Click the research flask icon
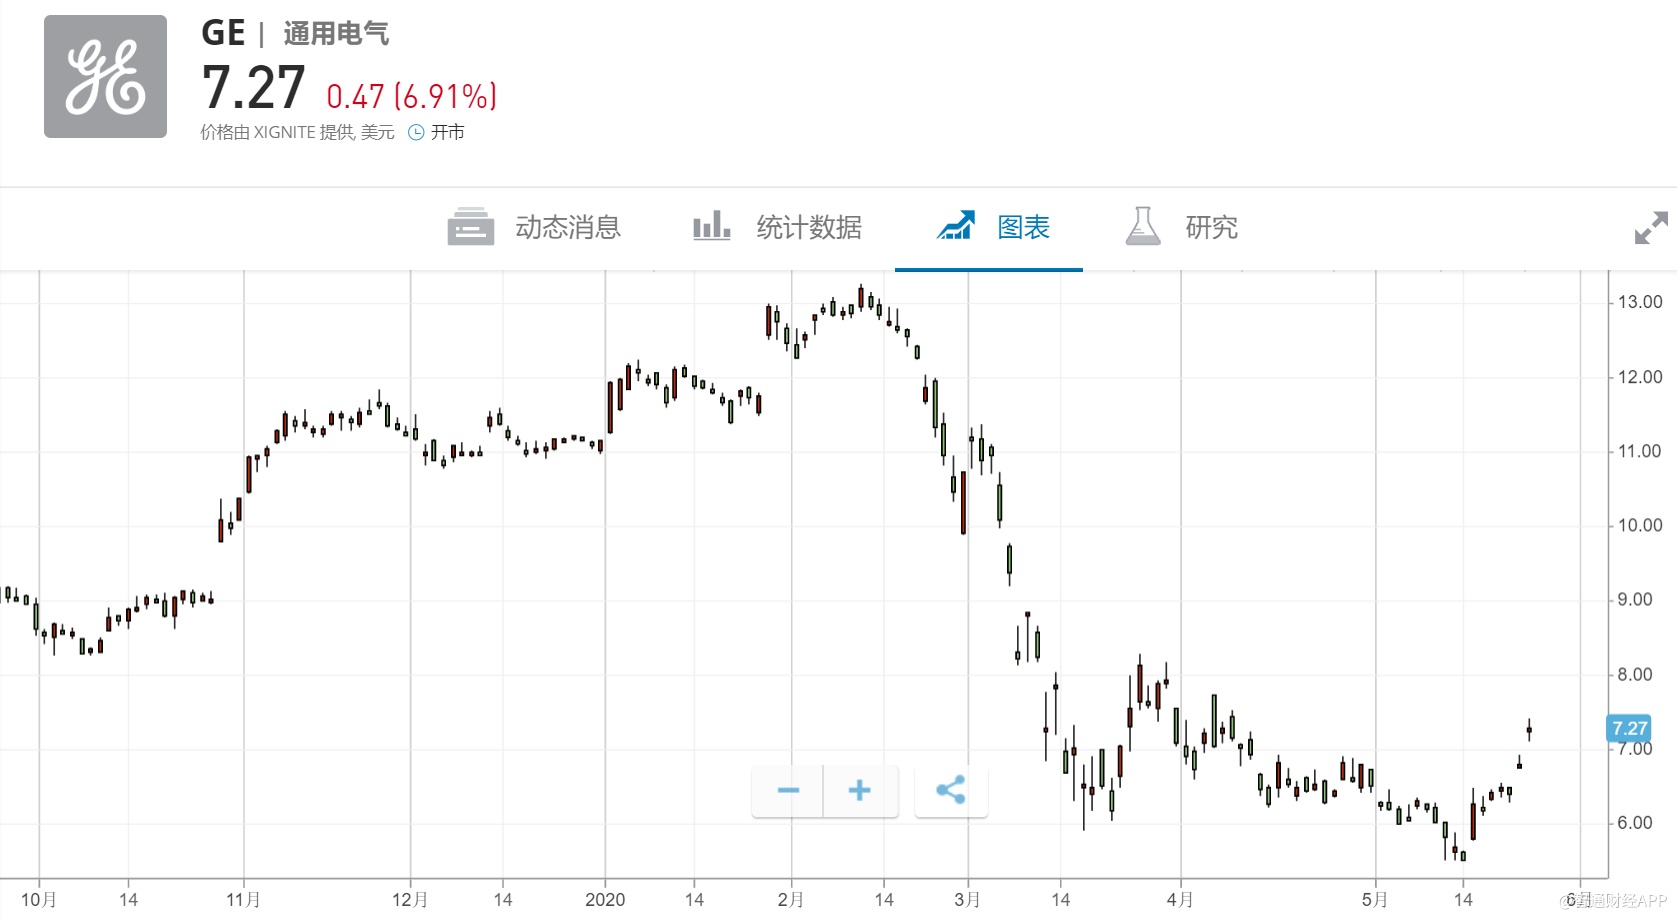 1143,226
